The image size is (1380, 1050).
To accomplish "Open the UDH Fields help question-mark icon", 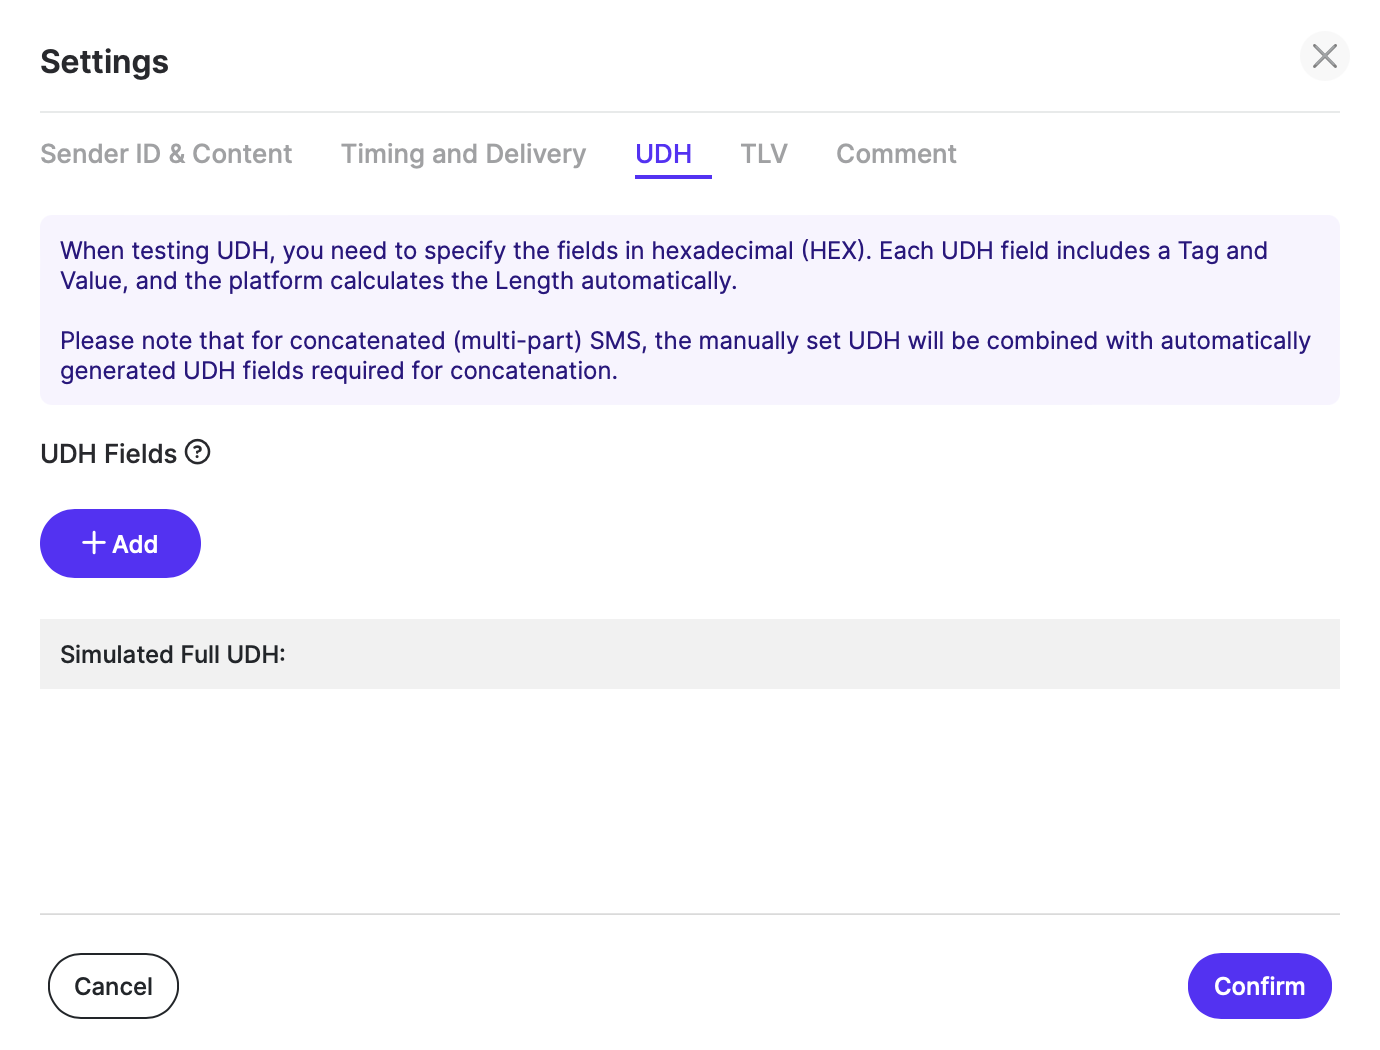I will point(198,452).
